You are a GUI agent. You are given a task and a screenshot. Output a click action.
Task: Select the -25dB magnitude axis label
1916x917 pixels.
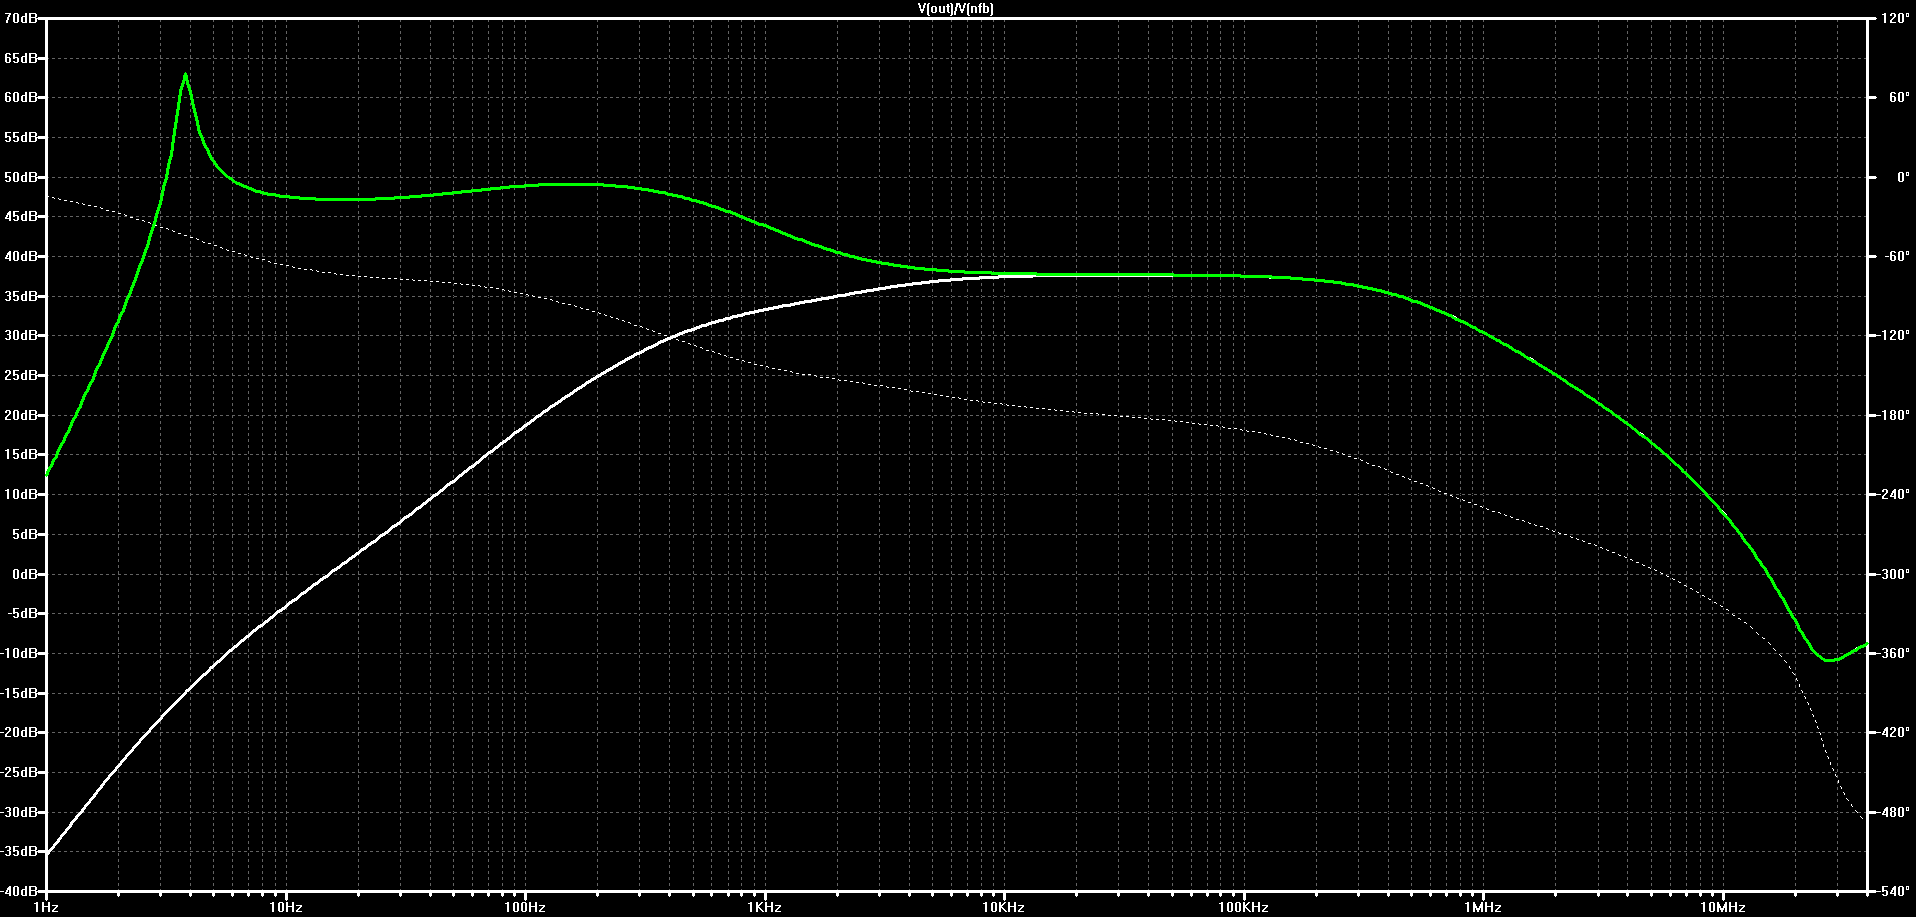19,772
